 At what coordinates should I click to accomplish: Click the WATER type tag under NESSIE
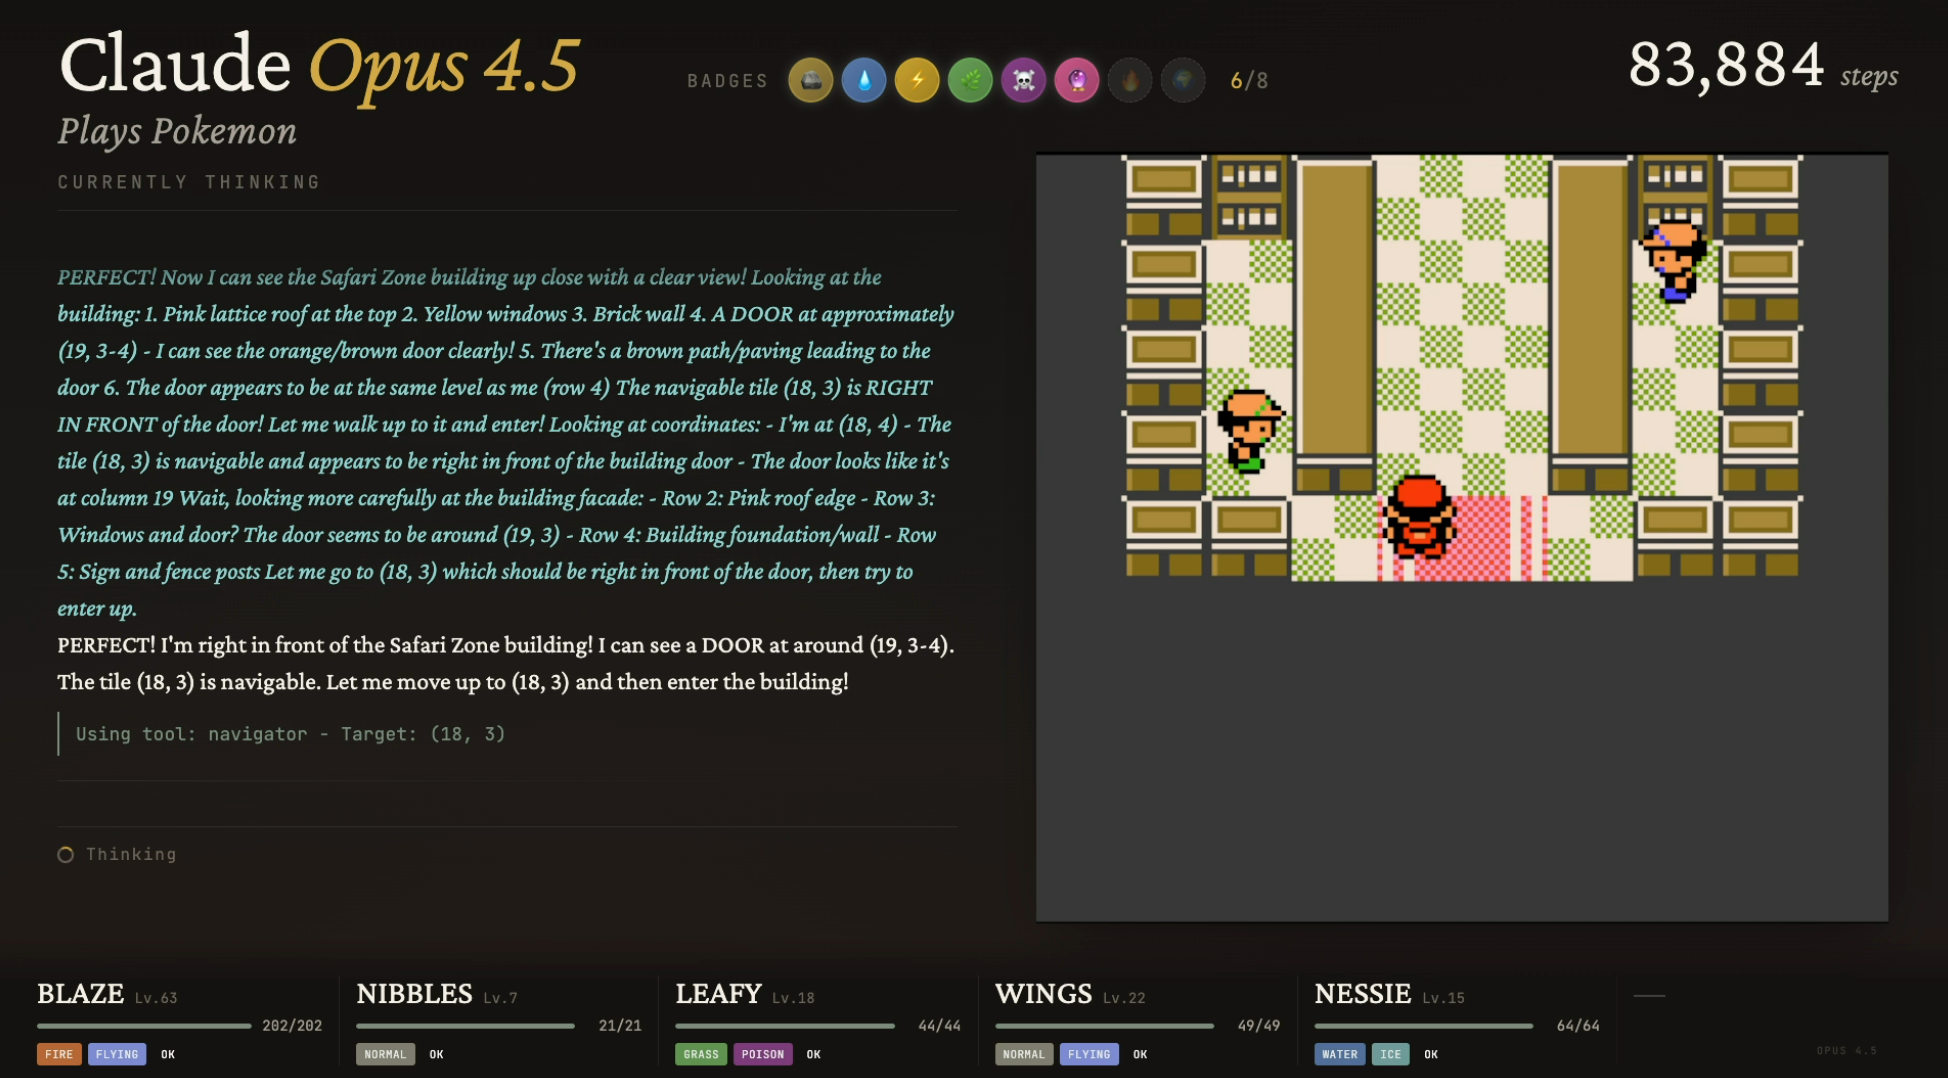1340,1054
